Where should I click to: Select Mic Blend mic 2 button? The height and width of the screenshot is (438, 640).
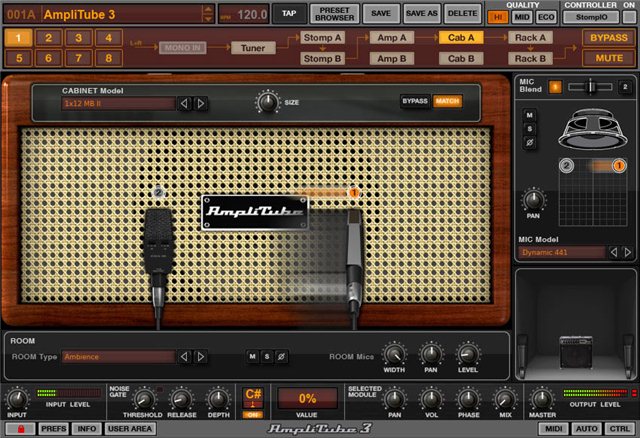click(x=624, y=87)
